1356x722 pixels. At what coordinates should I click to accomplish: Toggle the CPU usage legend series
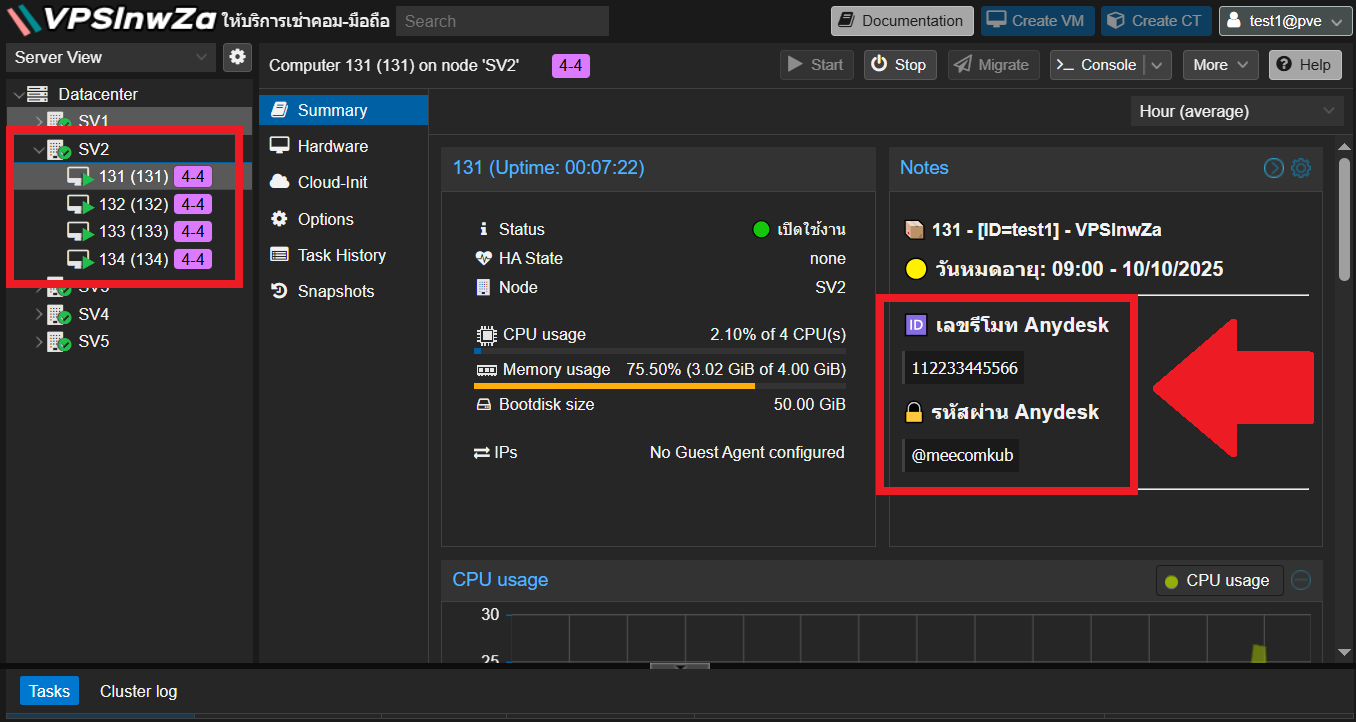(1219, 580)
